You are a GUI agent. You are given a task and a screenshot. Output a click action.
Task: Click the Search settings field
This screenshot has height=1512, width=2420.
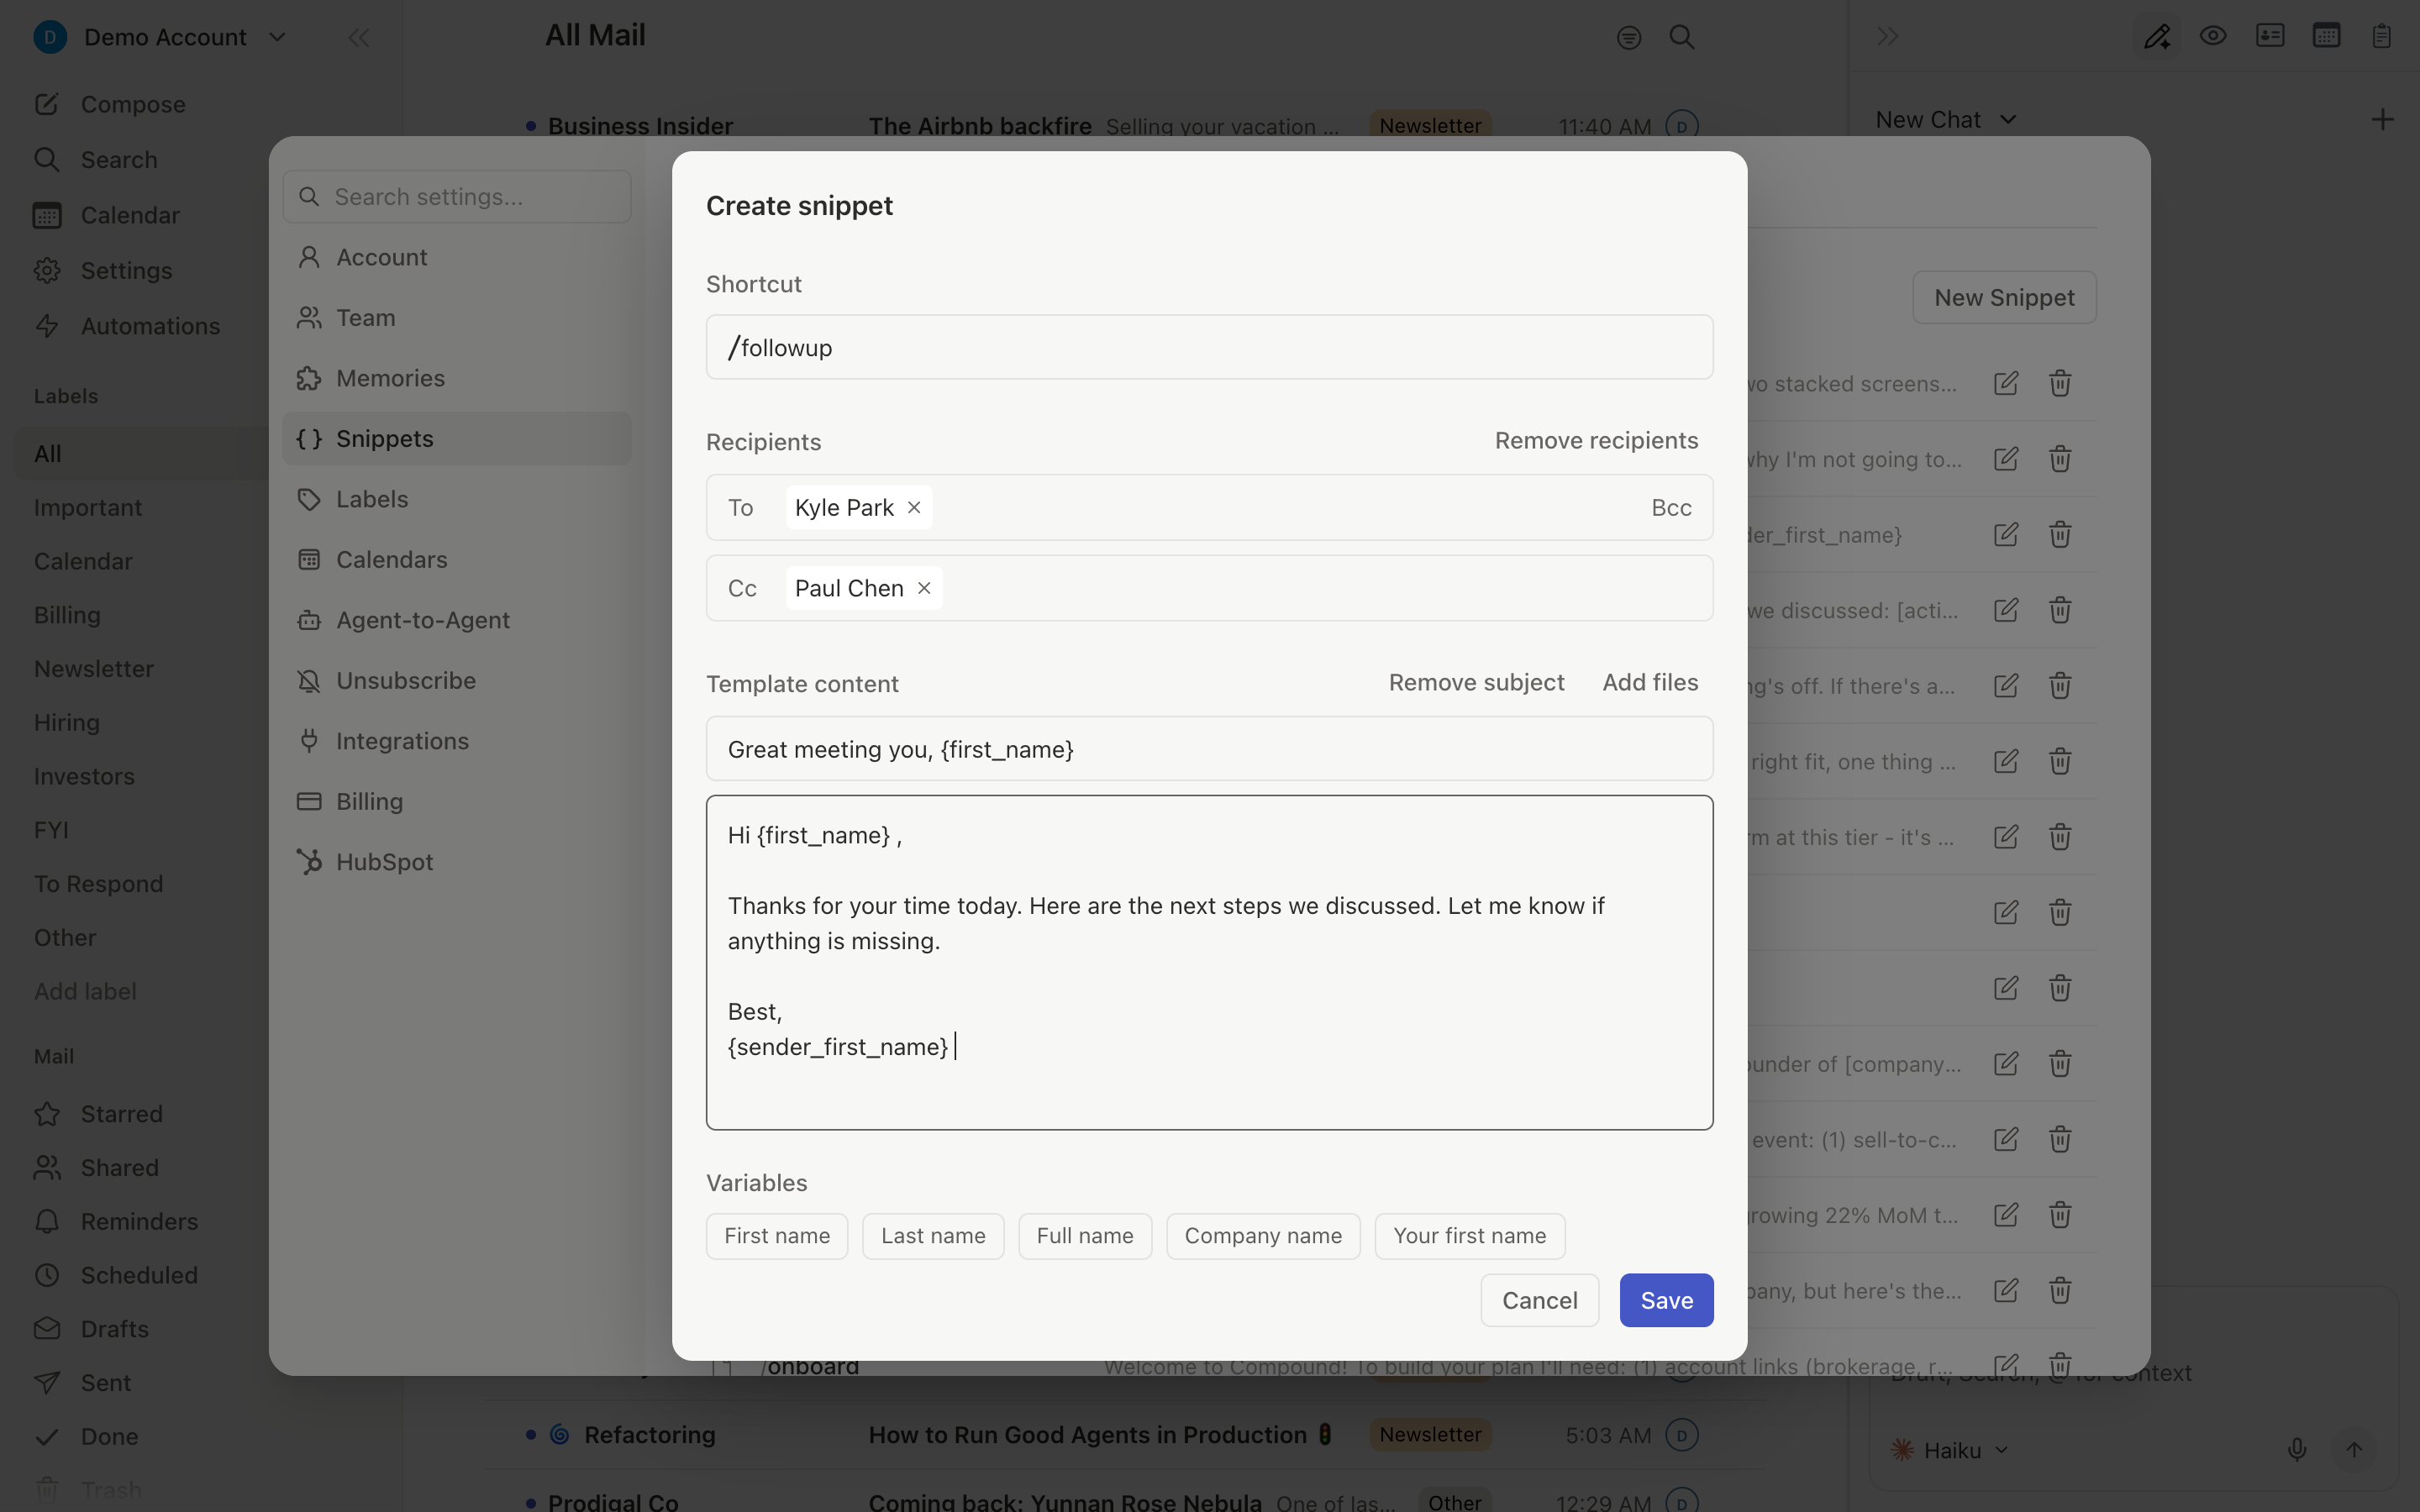pos(457,197)
